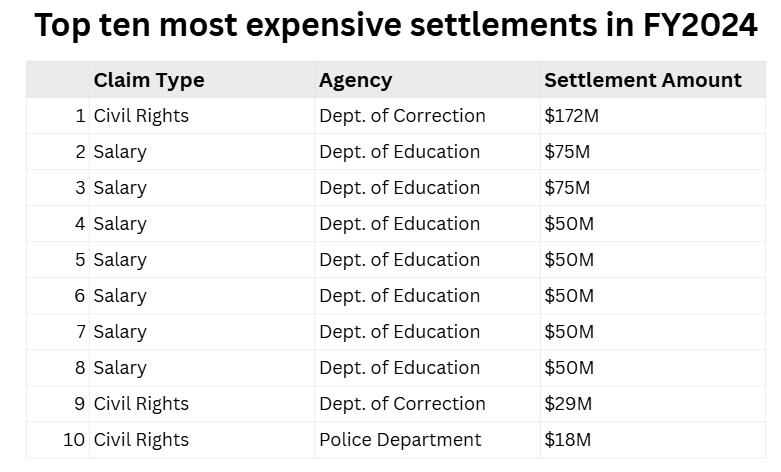Click the chart title about FY2024 settlements

(x=396, y=27)
